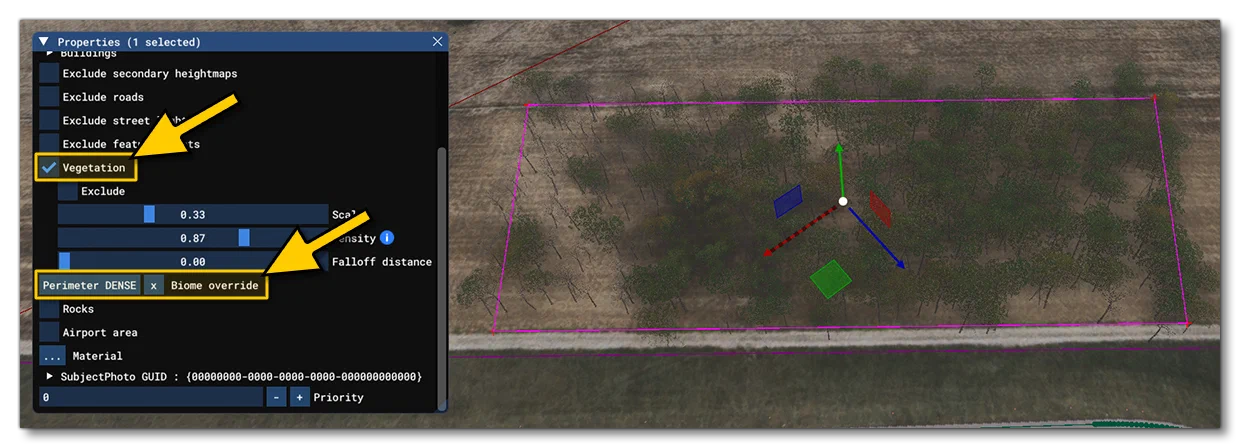1240x448 pixels.
Task: Toggle the Exclude street lights checkbox
Action: tap(48, 120)
